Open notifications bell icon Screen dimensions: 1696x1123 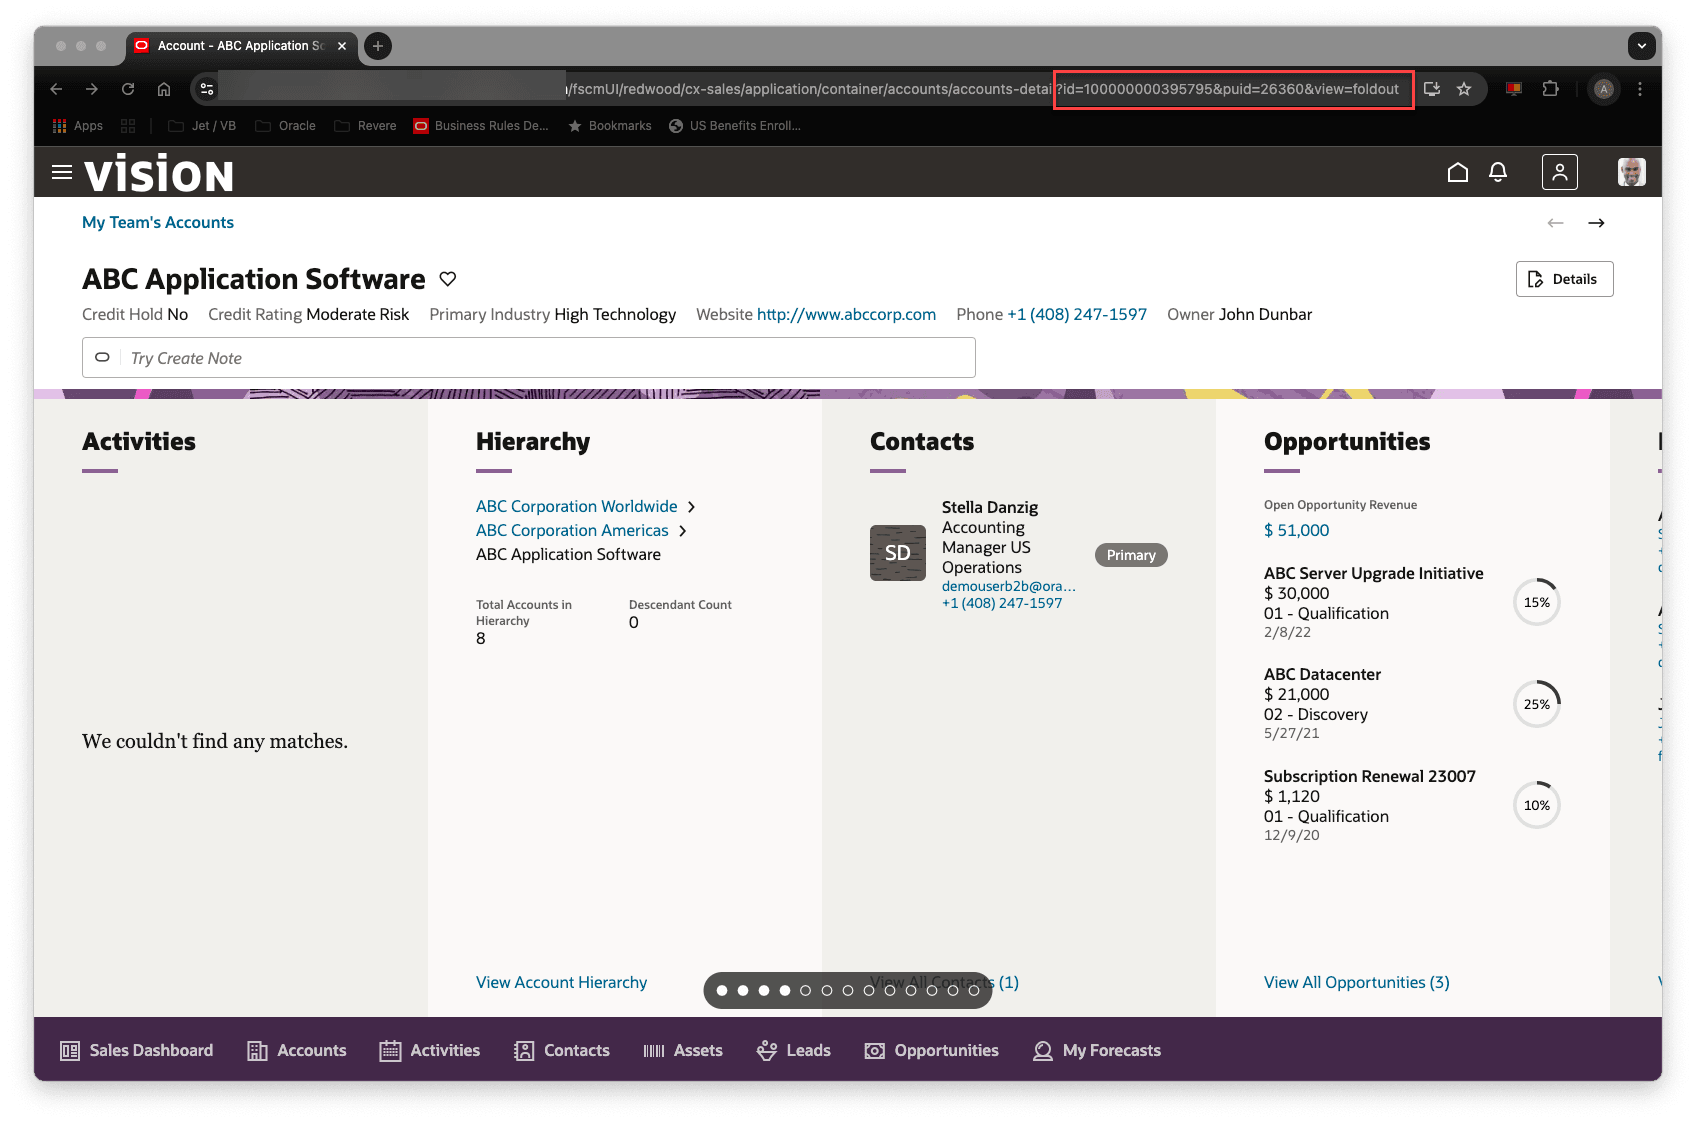click(x=1497, y=172)
